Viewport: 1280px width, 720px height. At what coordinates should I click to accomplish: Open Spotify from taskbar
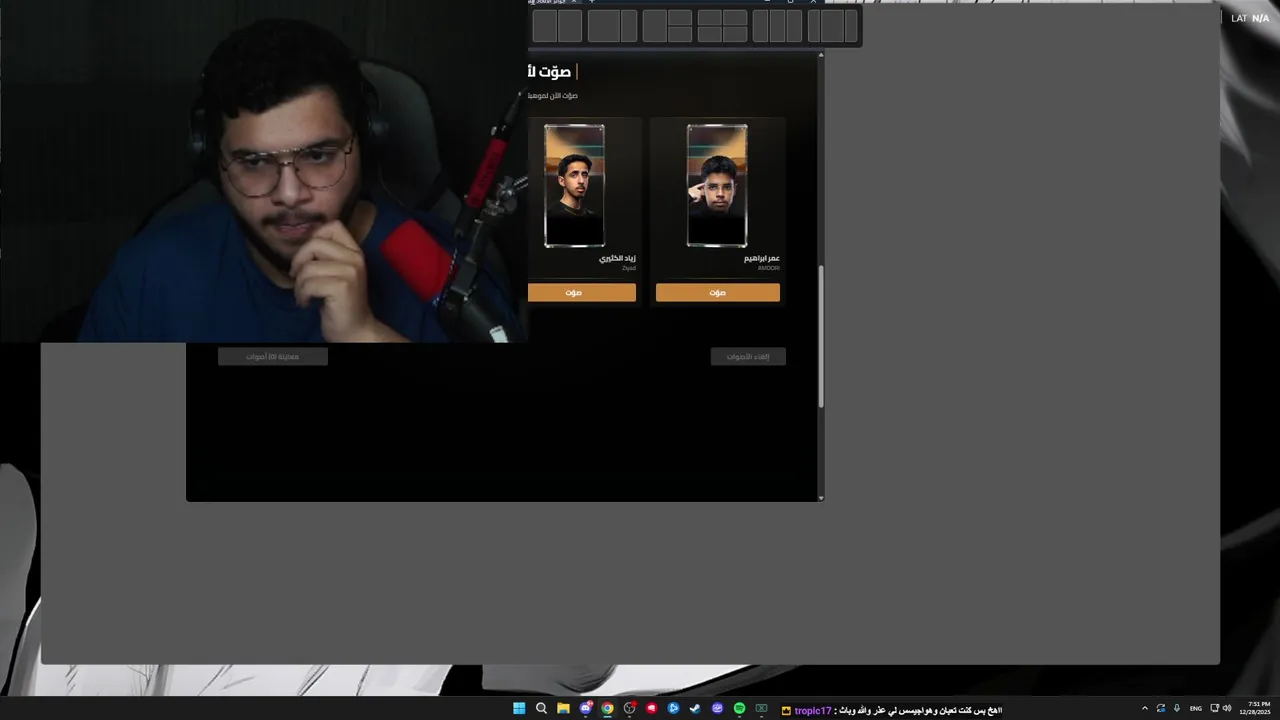click(739, 709)
